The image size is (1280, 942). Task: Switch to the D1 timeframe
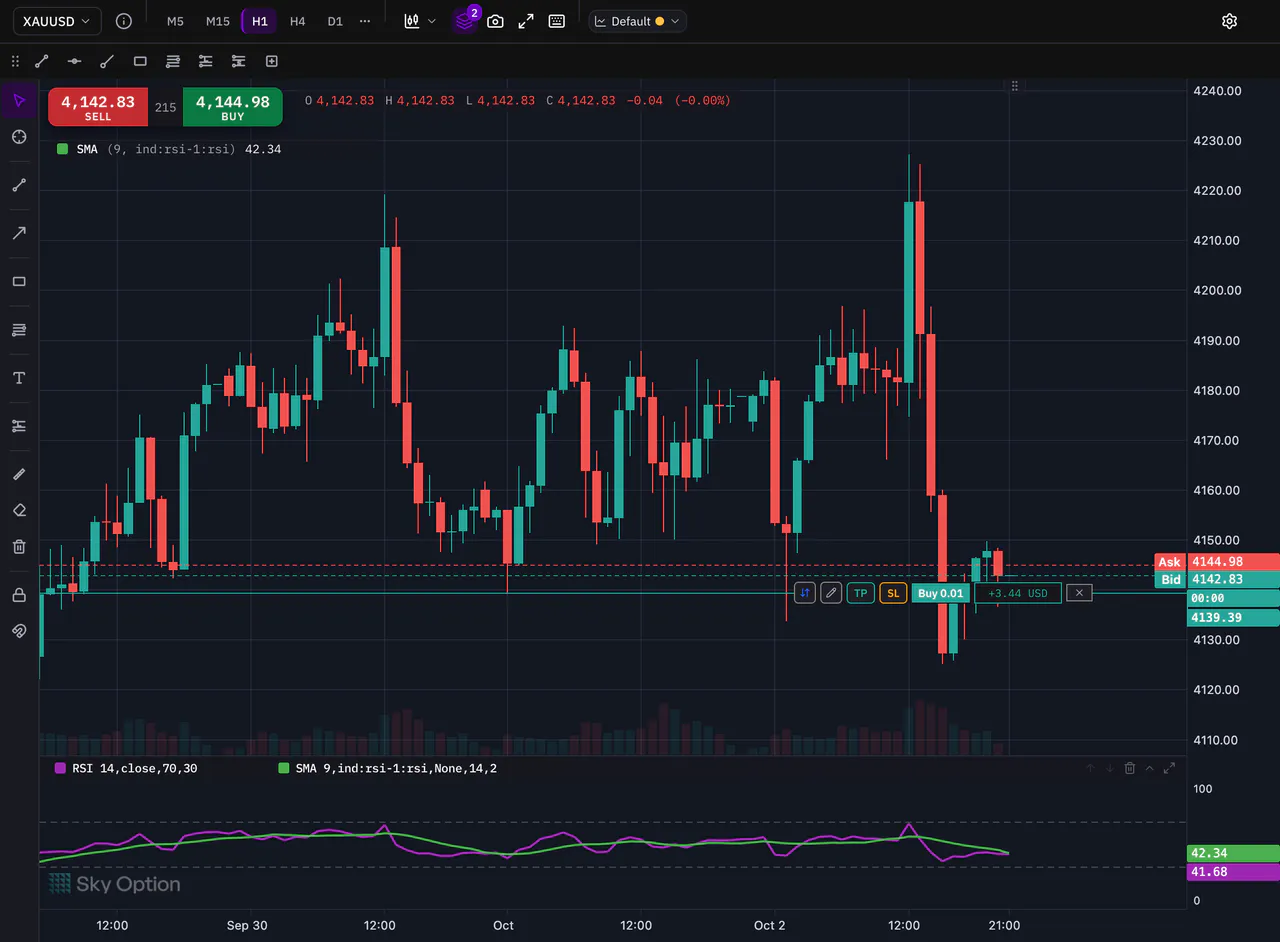tap(335, 21)
